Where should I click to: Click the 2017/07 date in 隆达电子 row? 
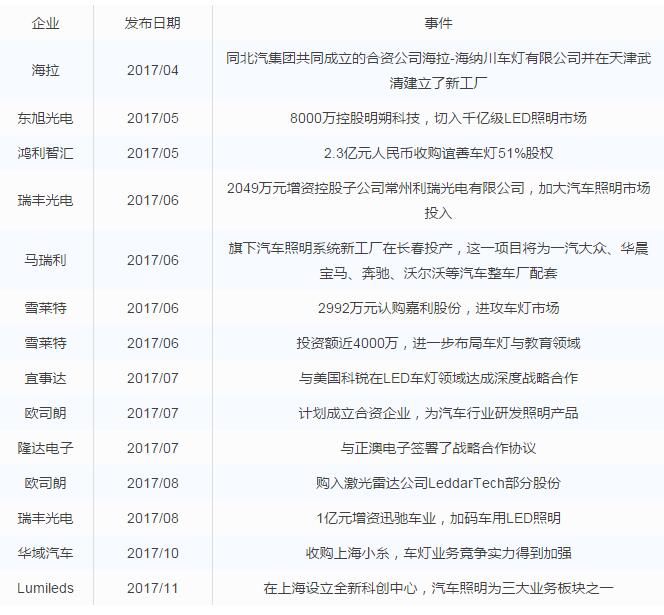coord(152,448)
